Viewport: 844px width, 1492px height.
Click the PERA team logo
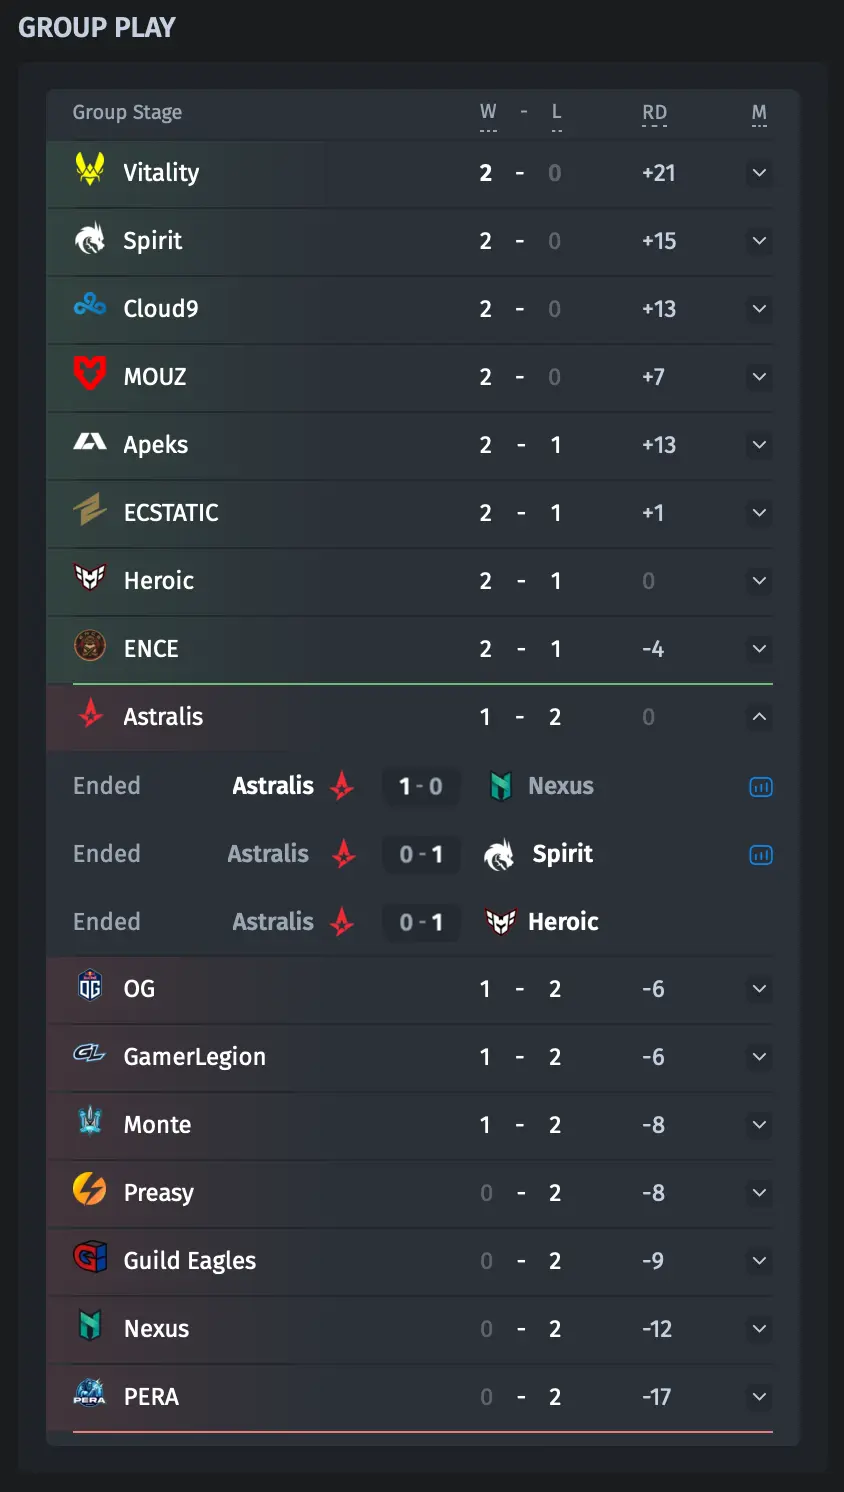90,1393
